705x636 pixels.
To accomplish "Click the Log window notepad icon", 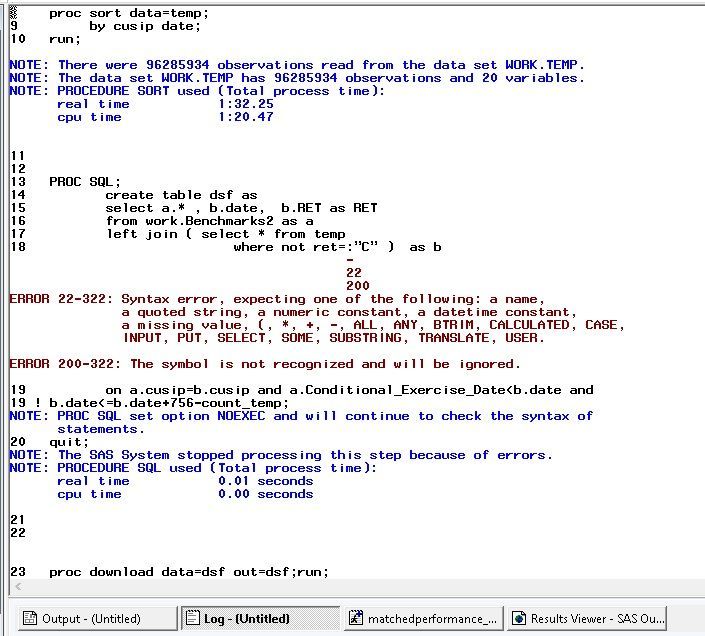I will pyautogui.click(x=192, y=618).
